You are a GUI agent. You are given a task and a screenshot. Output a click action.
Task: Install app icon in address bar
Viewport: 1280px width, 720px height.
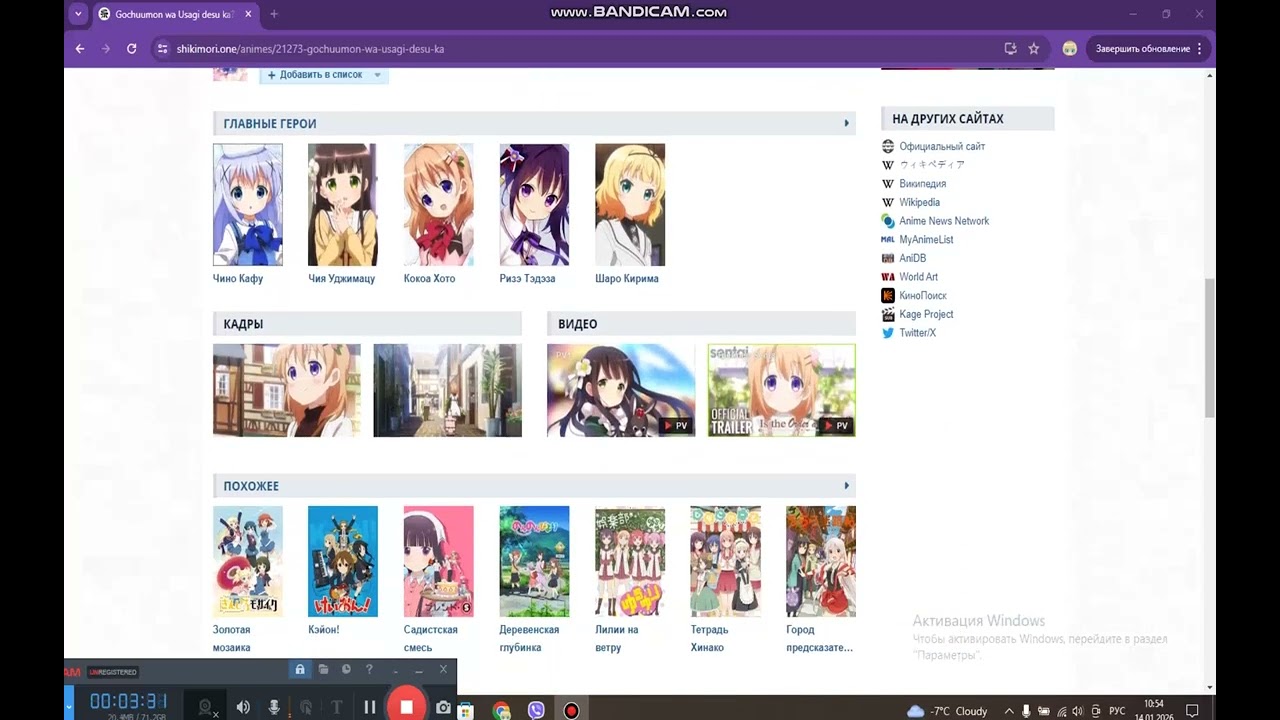point(1010,48)
